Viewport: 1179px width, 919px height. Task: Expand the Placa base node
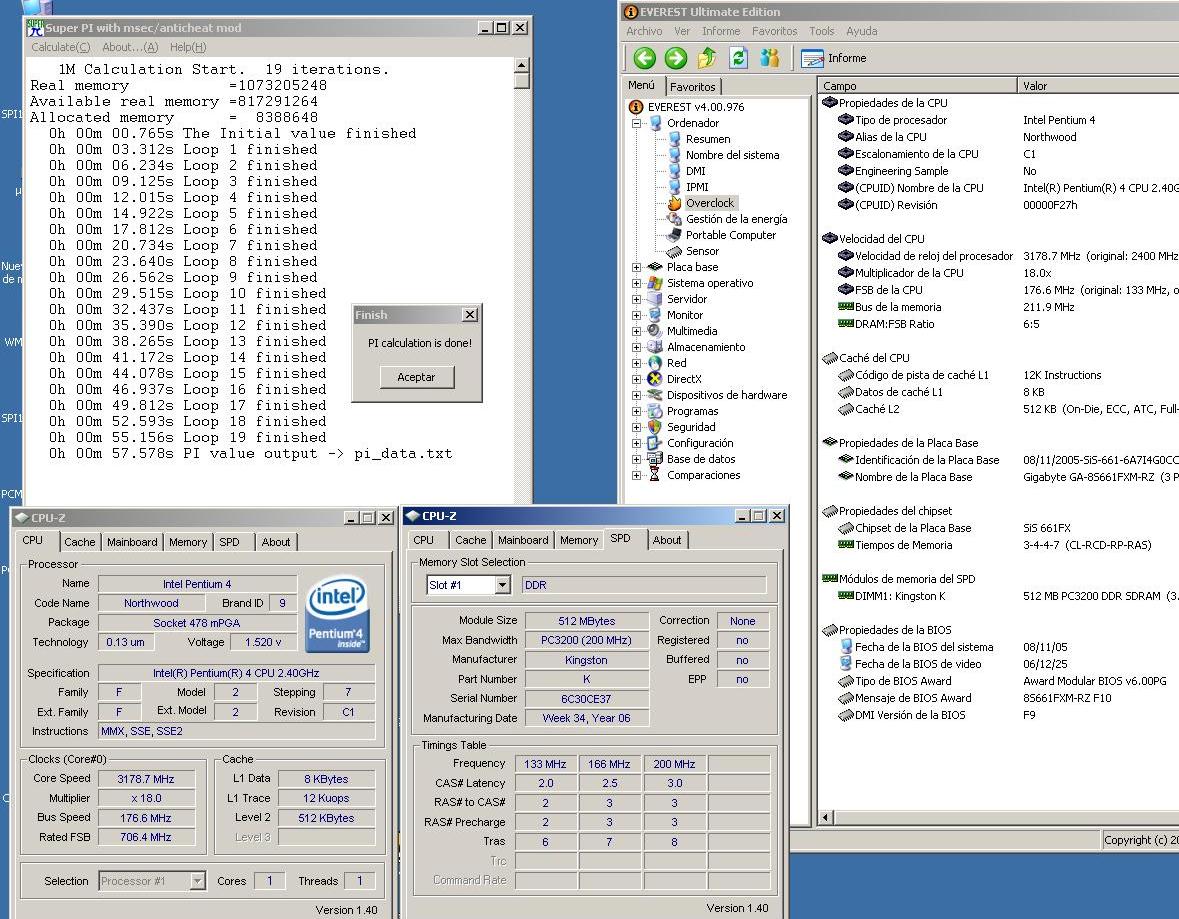pyautogui.click(x=636, y=267)
